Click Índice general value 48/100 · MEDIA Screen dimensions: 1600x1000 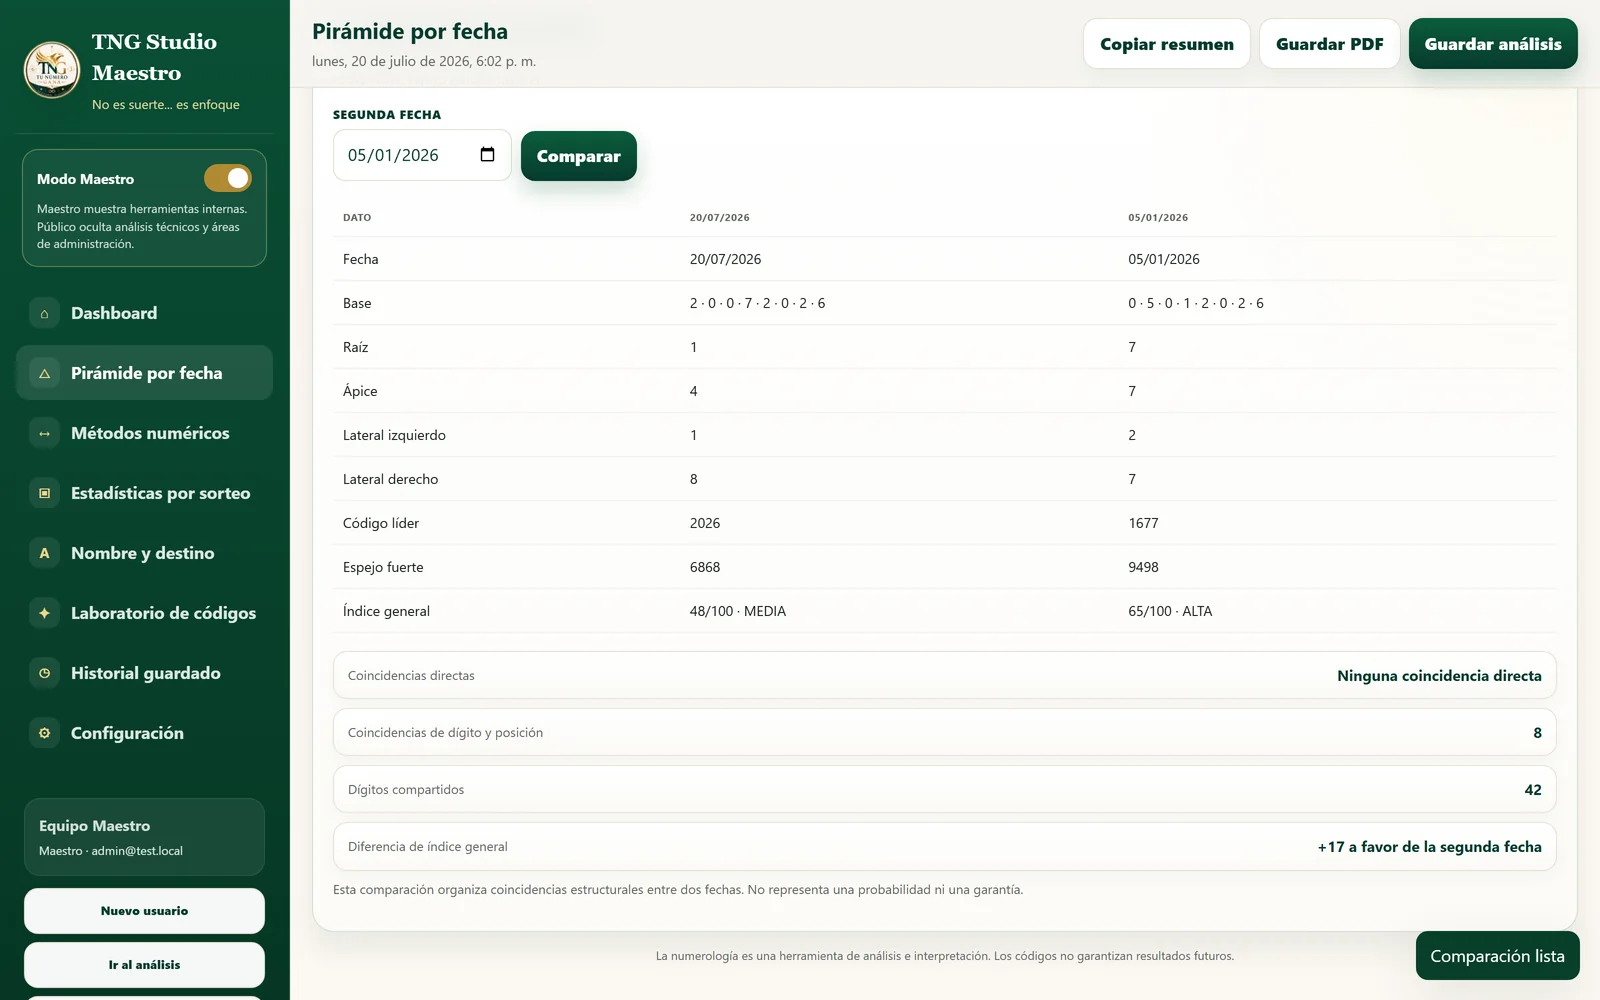(x=737, y=611)
